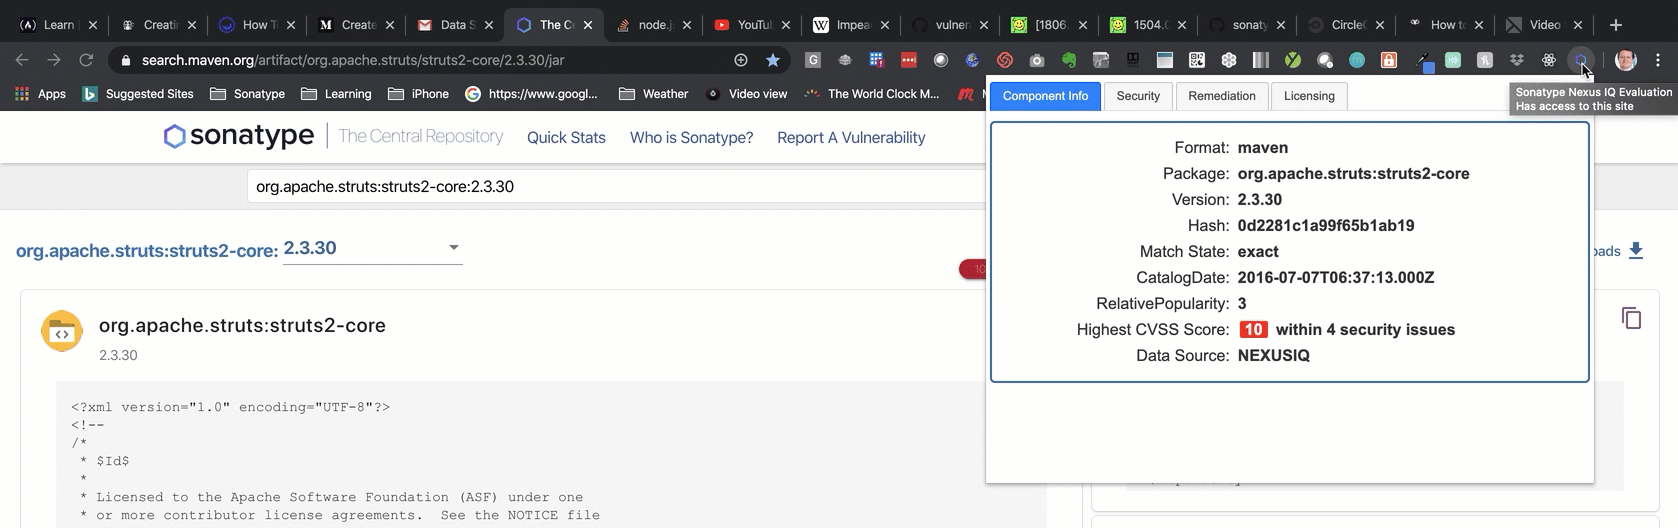Viewport: 1678px width, 528px height.
Task: Open the Chrome three-dot menu
Action: pos(1658,60)
